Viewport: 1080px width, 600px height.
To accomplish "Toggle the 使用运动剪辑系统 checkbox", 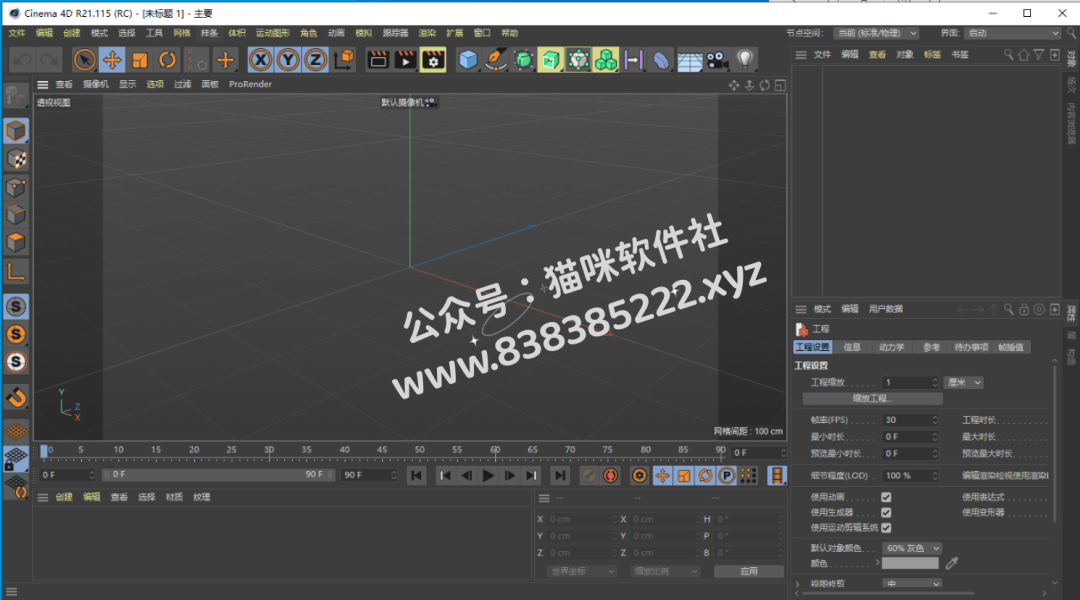I will click(886, 528).
